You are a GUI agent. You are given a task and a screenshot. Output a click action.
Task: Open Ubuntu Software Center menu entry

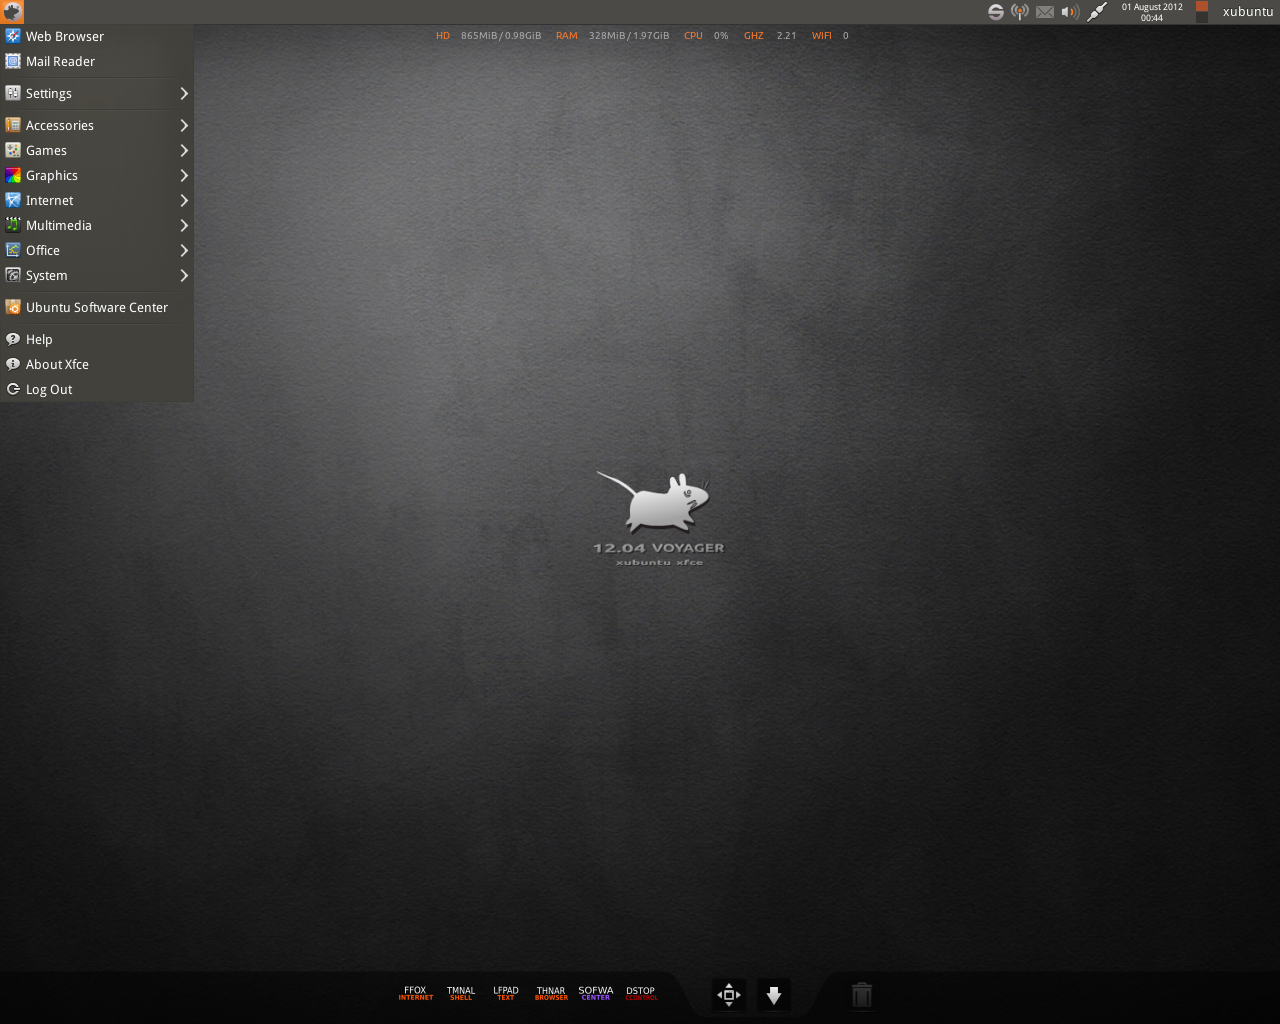(x=97, y=307)
